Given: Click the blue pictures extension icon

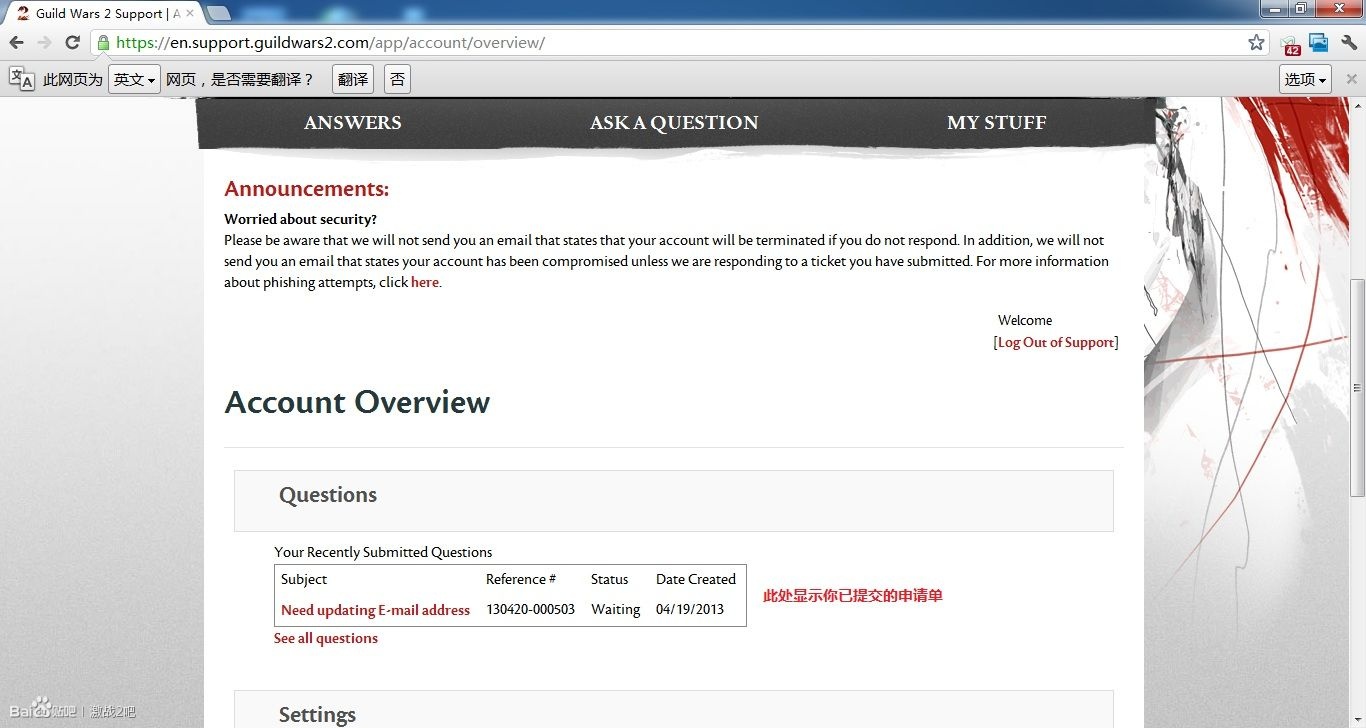Looking at the screenshot, I should pos(1319,43).
